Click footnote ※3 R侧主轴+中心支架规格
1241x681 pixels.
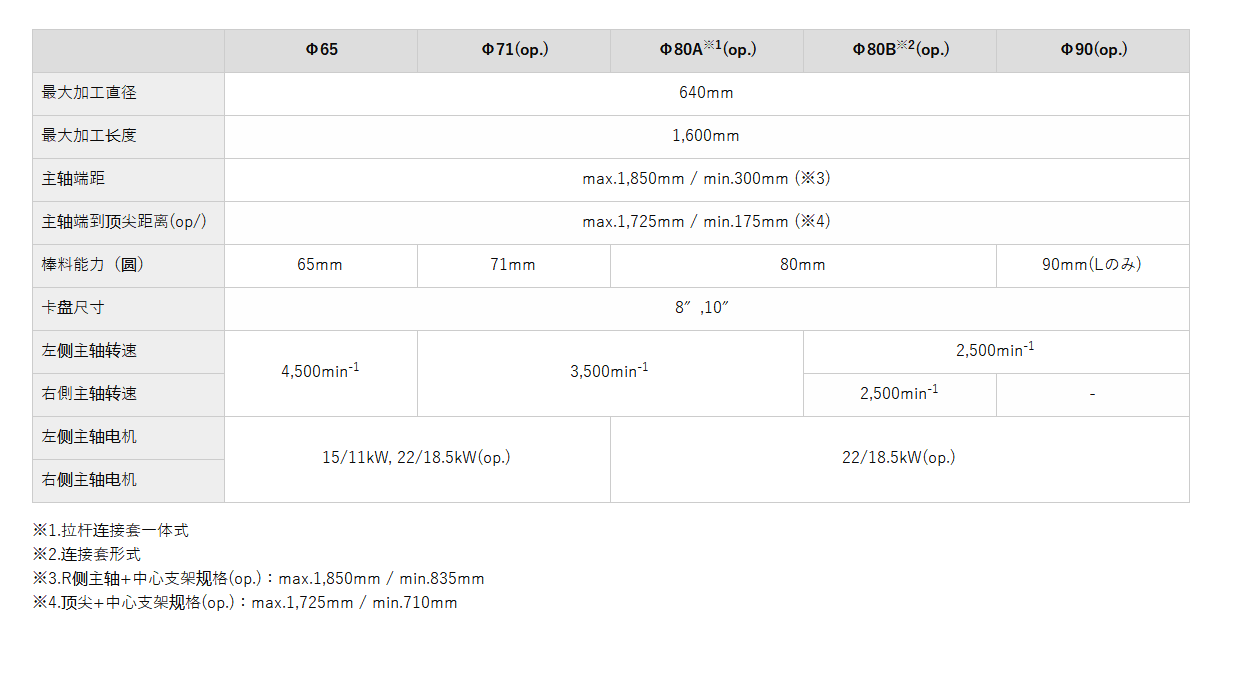pos(258,579)
